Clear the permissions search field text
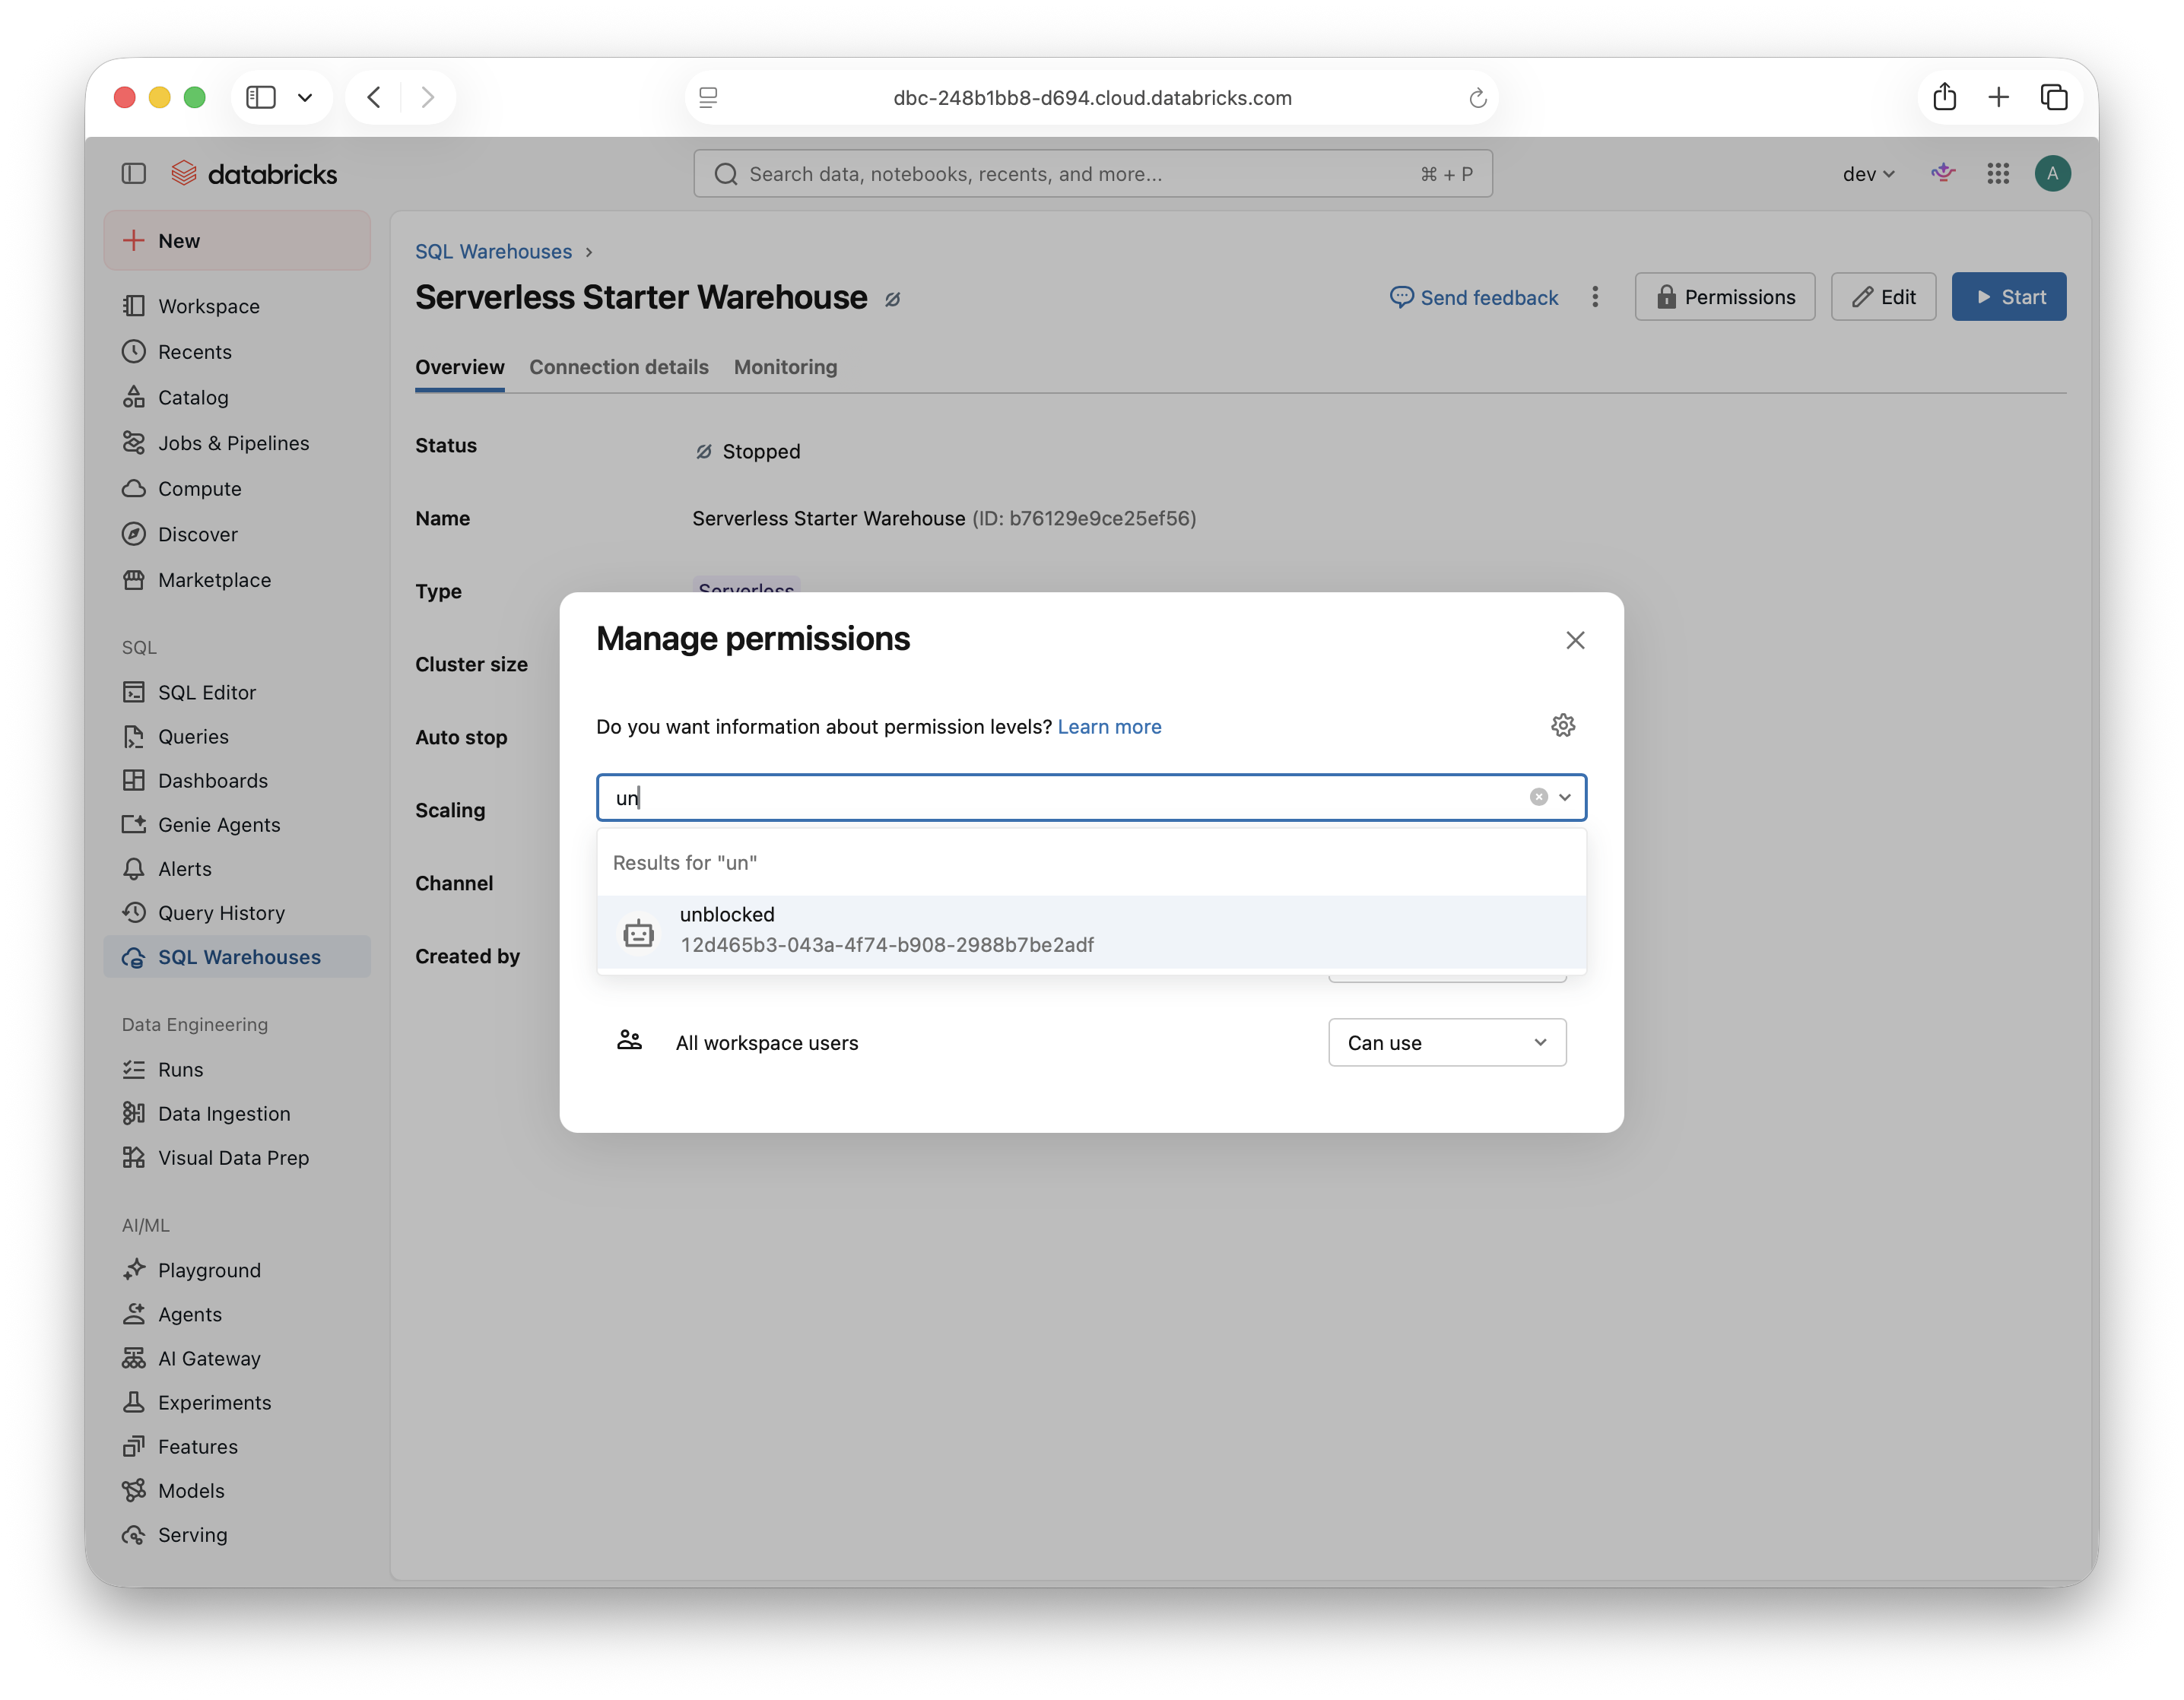 [1538, 797]
